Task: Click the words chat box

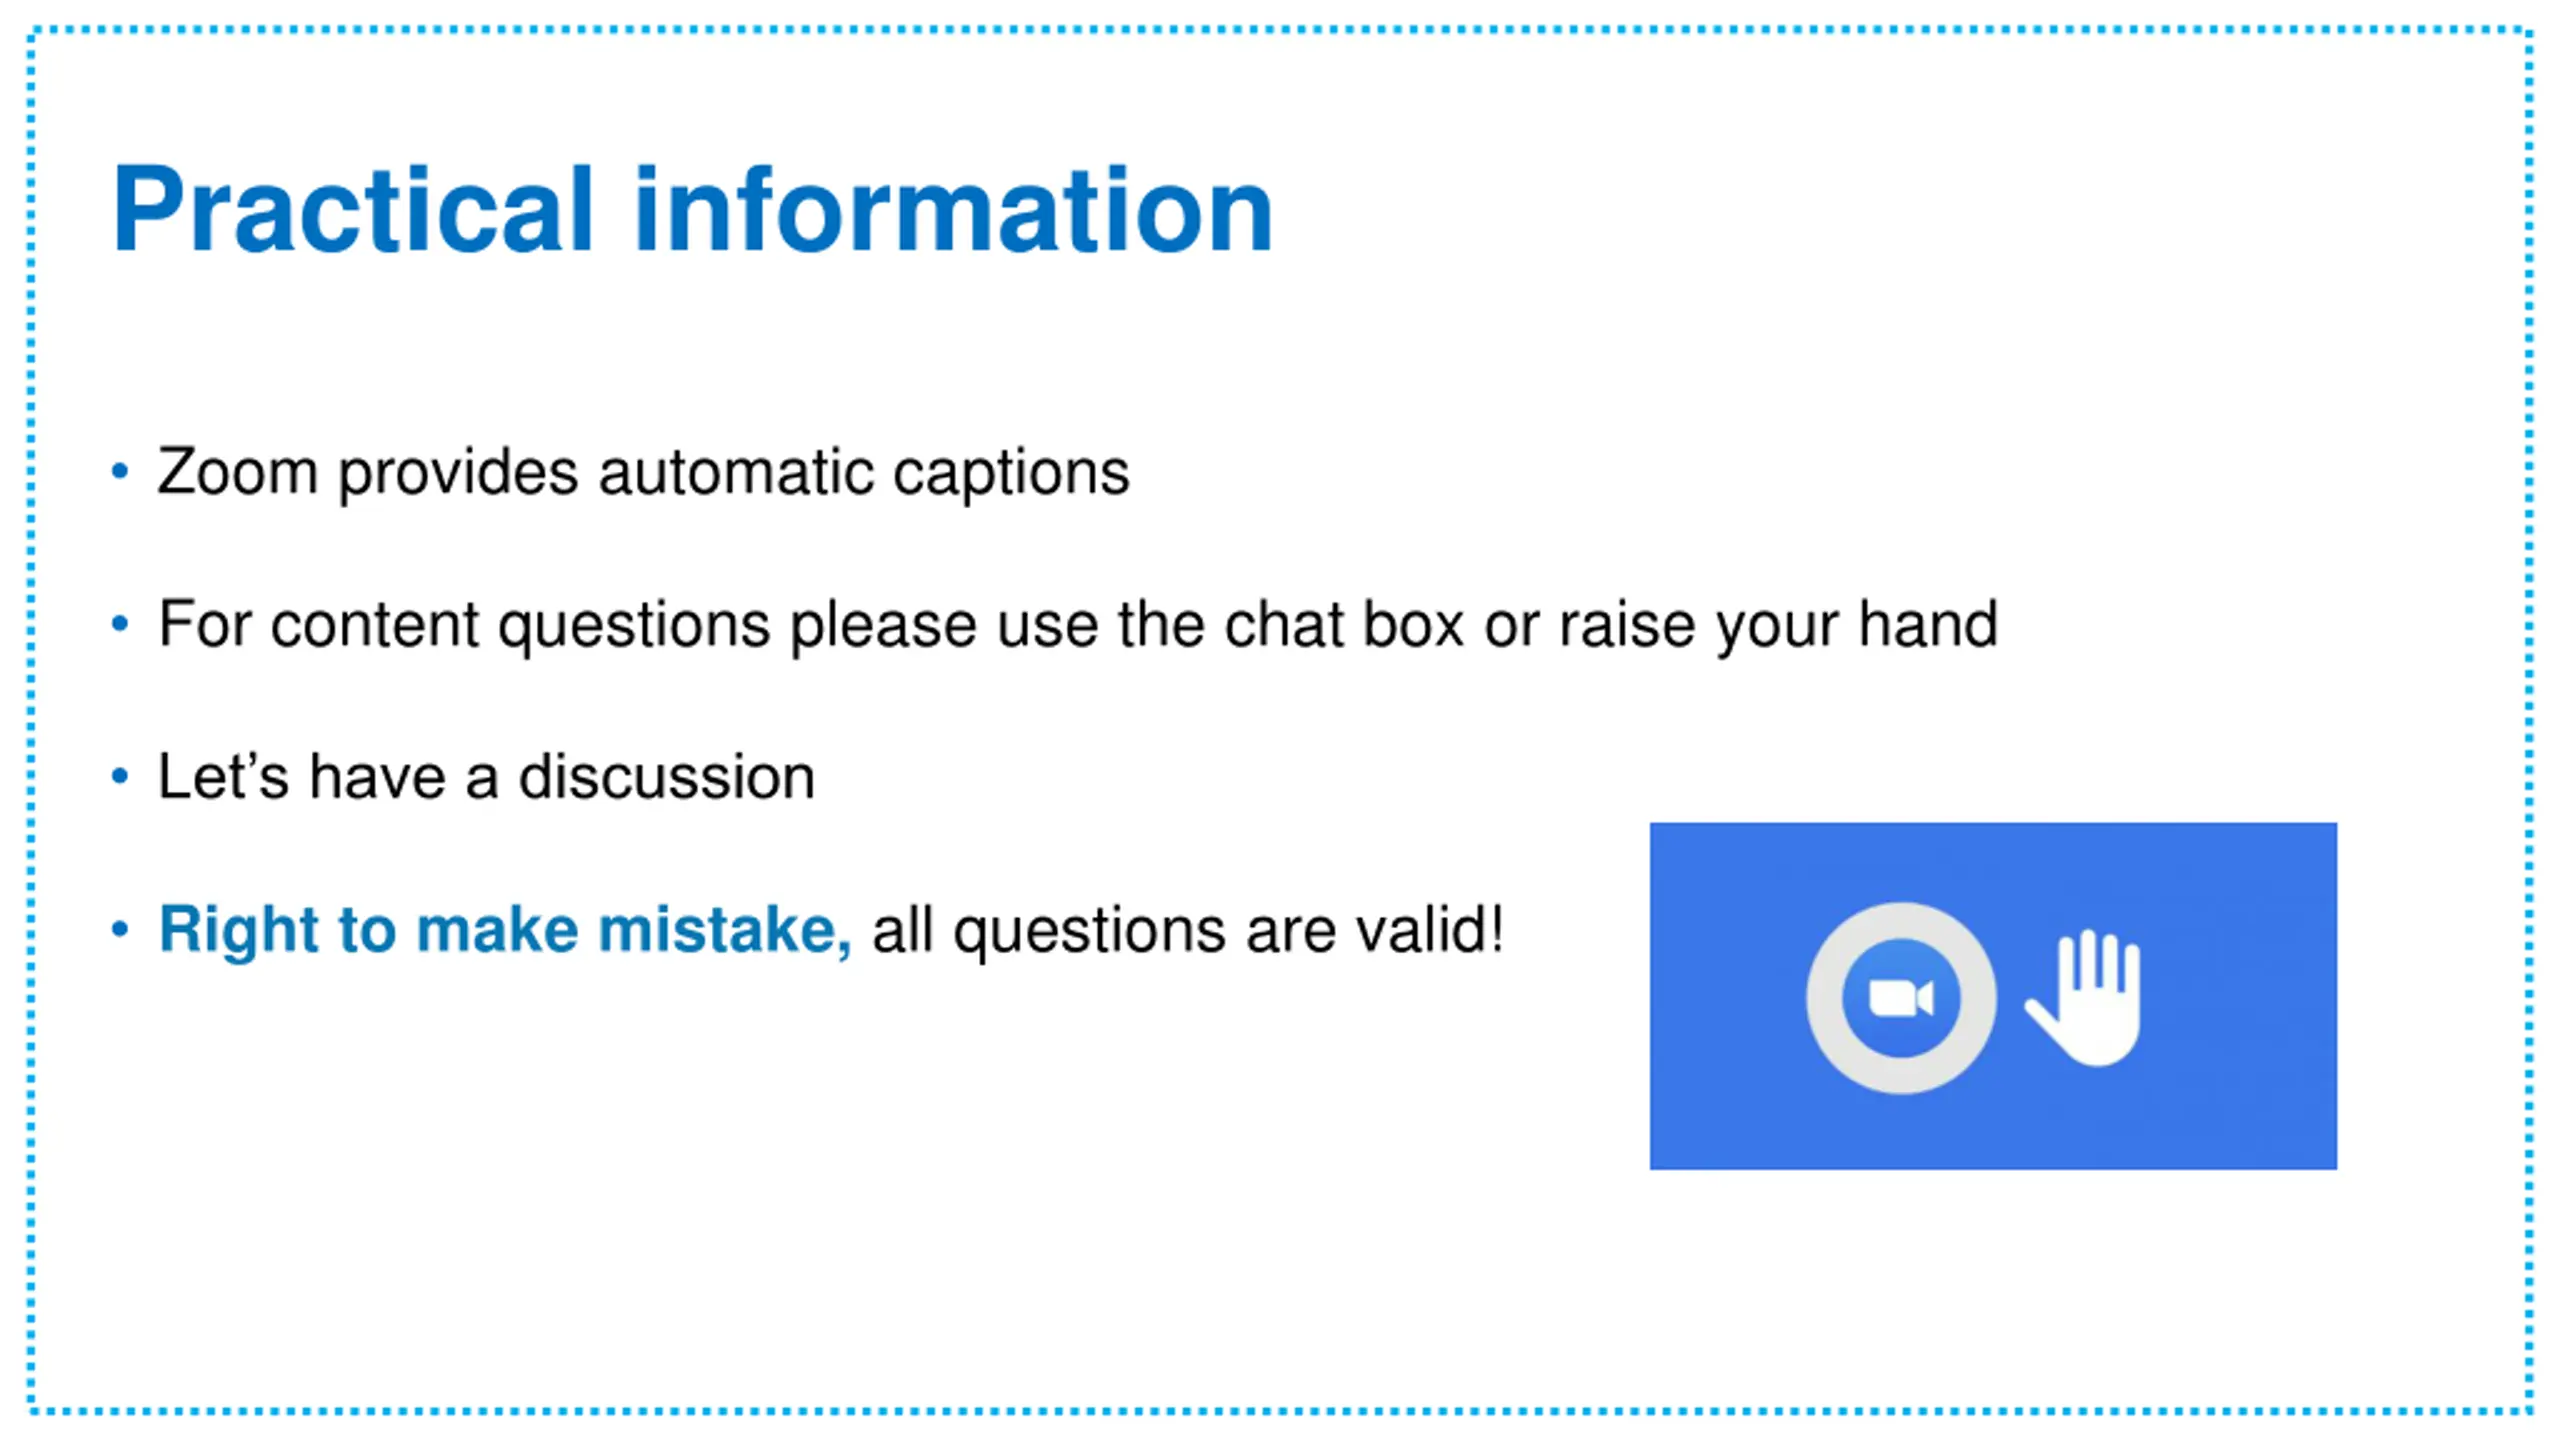Action: (1344, 624)
